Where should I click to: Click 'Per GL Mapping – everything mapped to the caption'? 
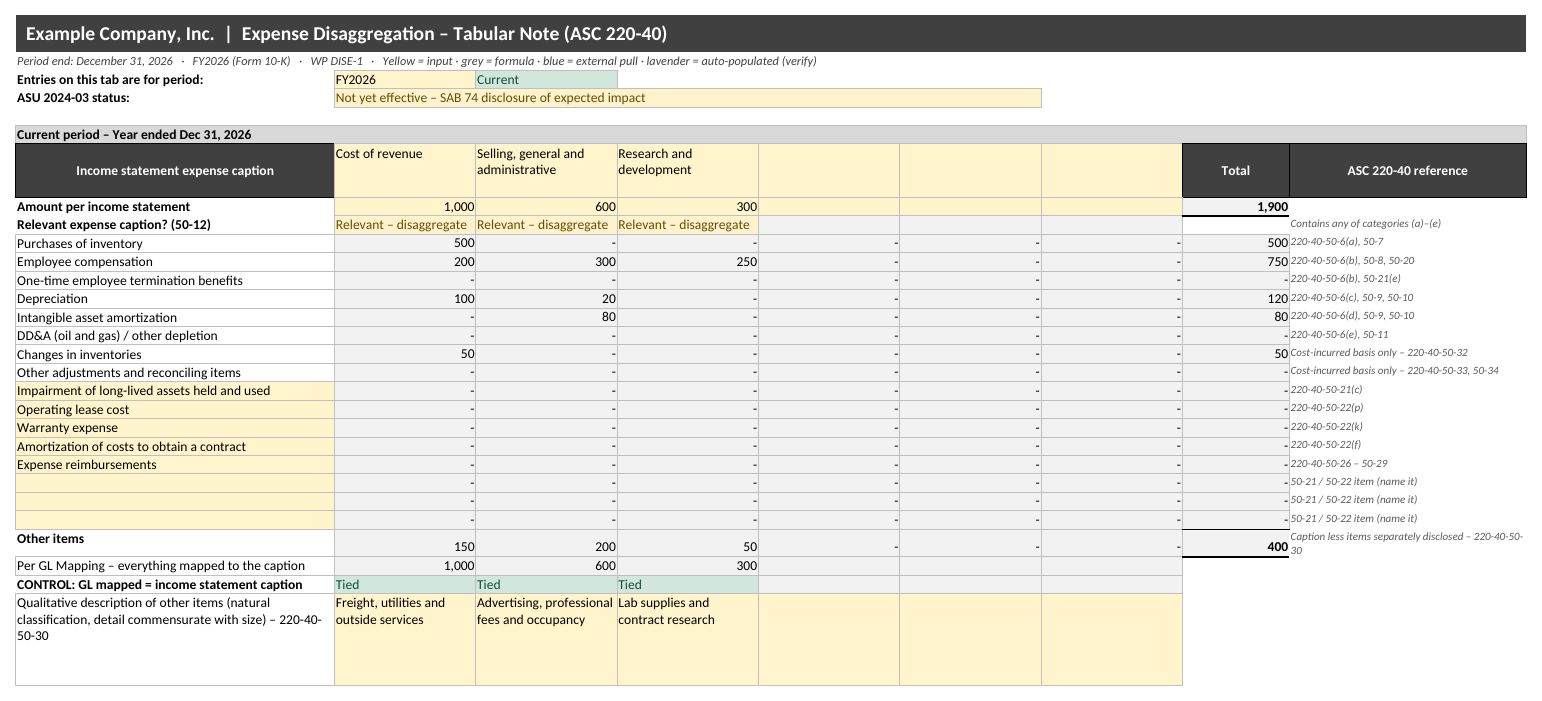(x=175, y=566)
